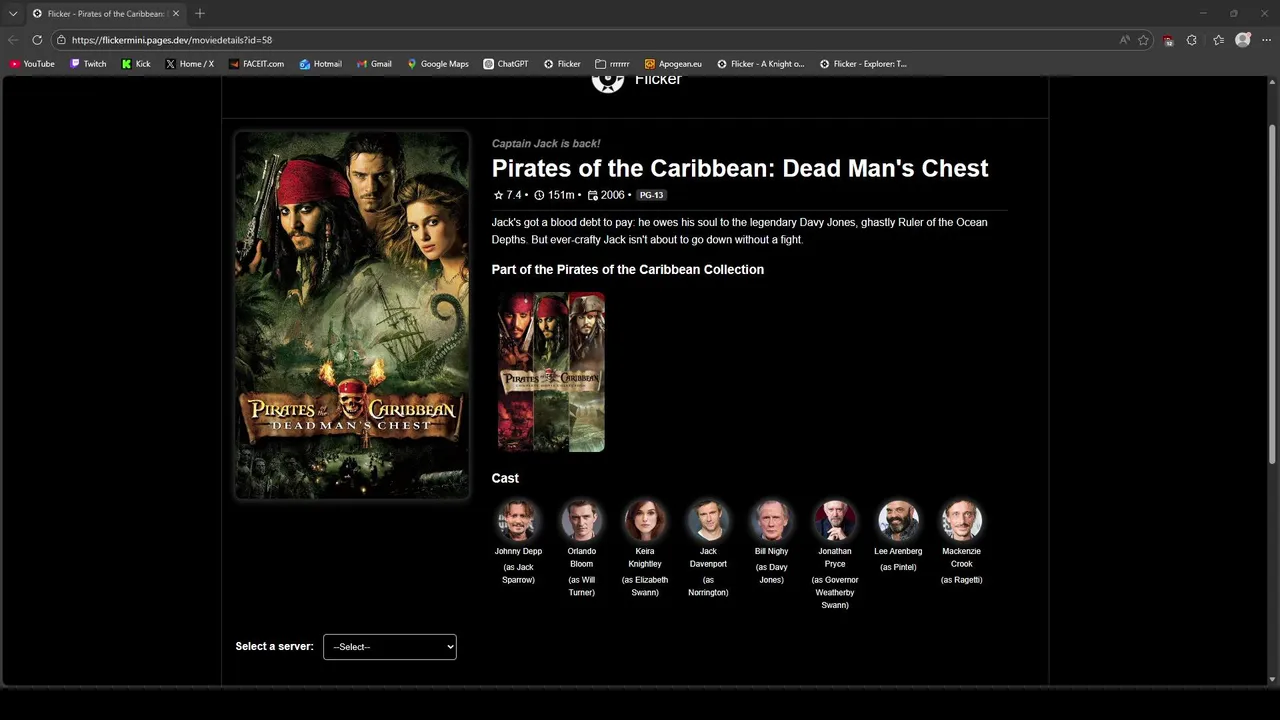Screen dimensions: 1280x720
Task: Open the ChatGPT bookmark
Action: tap(505, 64)
